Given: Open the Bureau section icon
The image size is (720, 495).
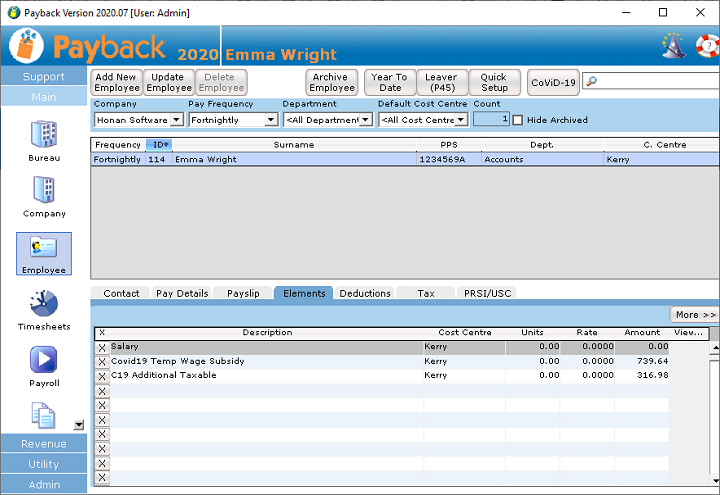Looking at the screenshot, I should pos(43,134).
